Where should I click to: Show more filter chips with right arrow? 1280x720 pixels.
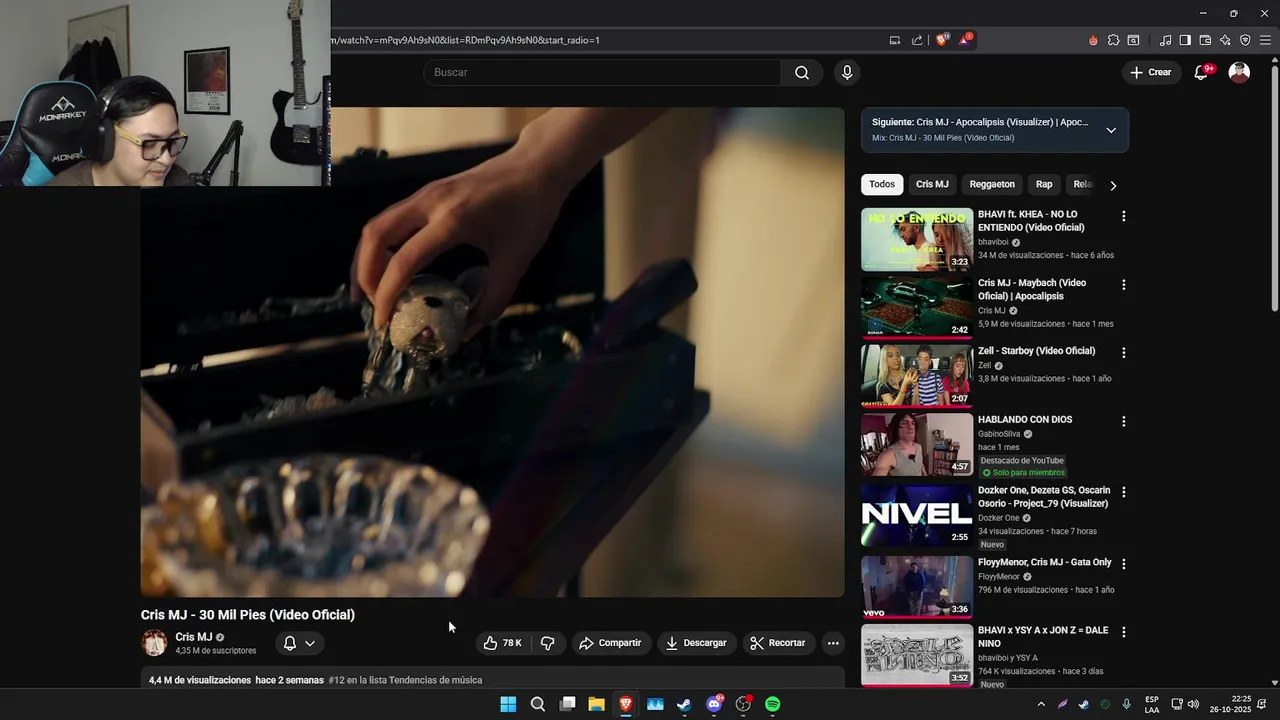pos(1113,185)
